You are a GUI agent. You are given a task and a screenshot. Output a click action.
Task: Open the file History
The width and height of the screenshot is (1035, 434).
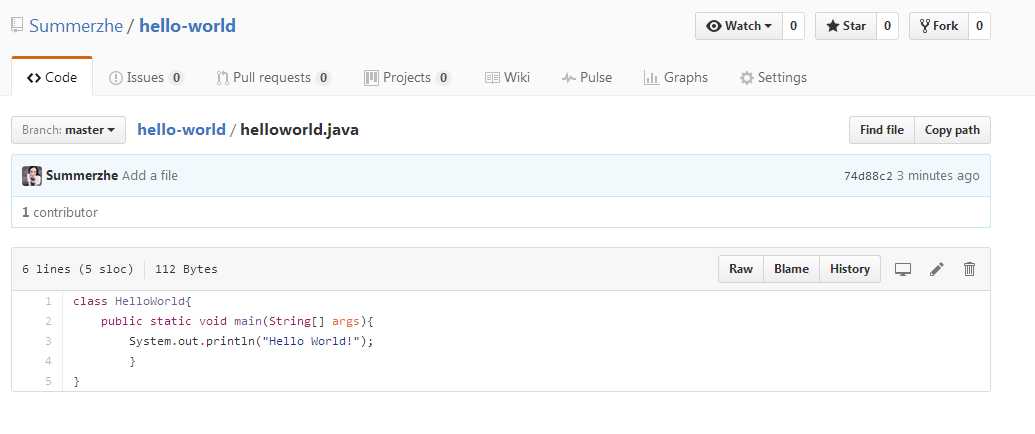click(x=850, y=269)
